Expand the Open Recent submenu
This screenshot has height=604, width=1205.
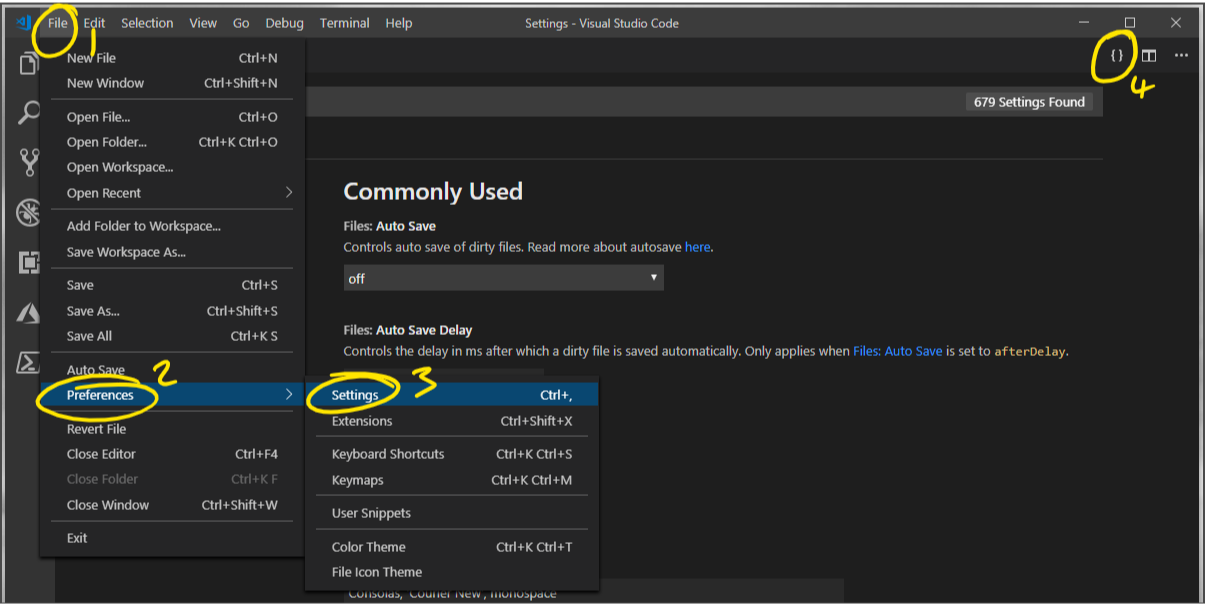(172, 193)
